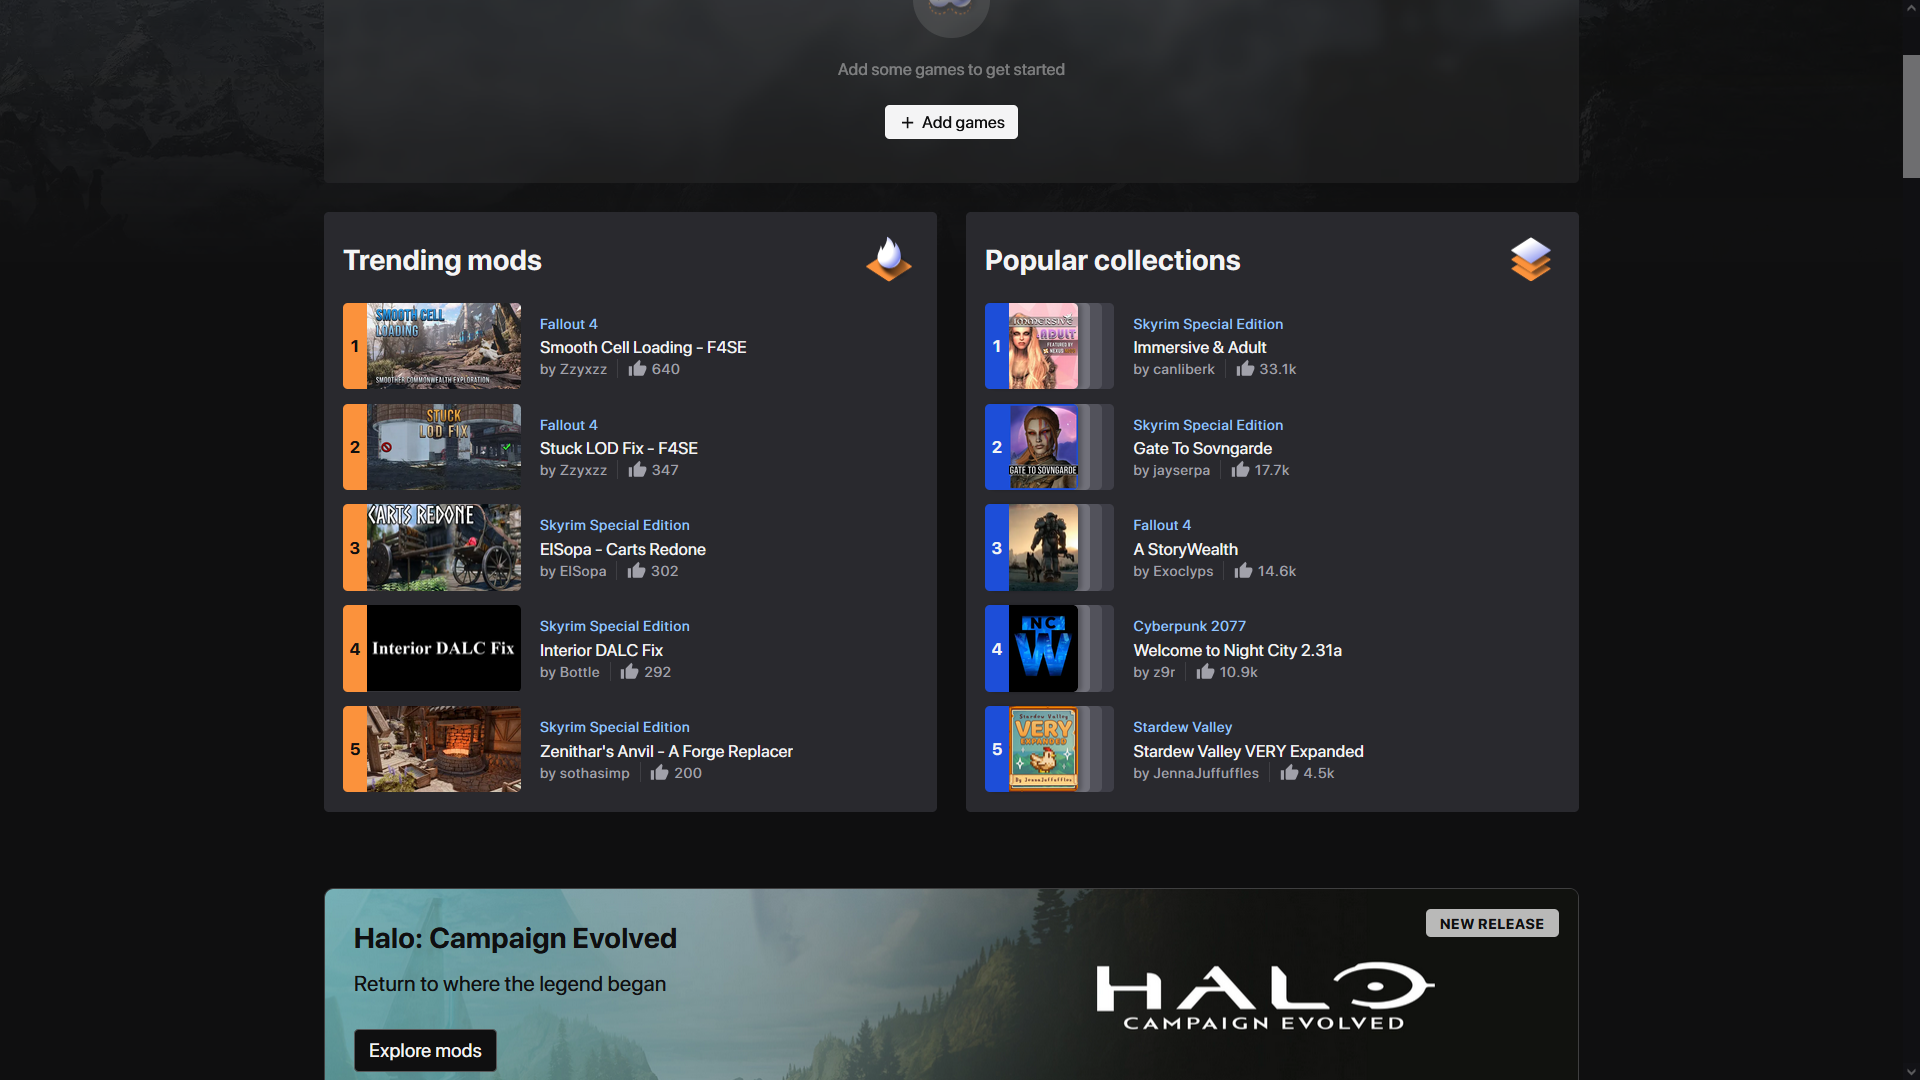Open ElSopa - Carts Redone mod page
This screenshot has width=1920, height=1080.
[623, 549]
